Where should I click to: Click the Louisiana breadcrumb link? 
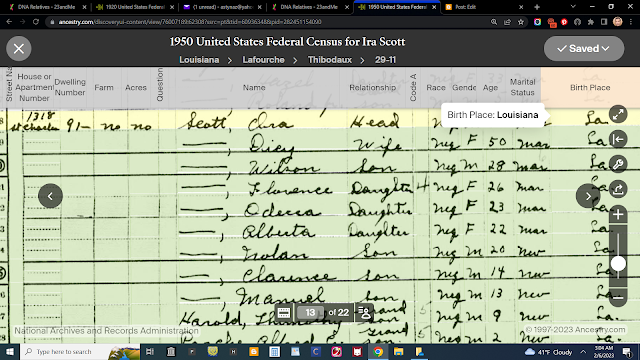(199, 60)
